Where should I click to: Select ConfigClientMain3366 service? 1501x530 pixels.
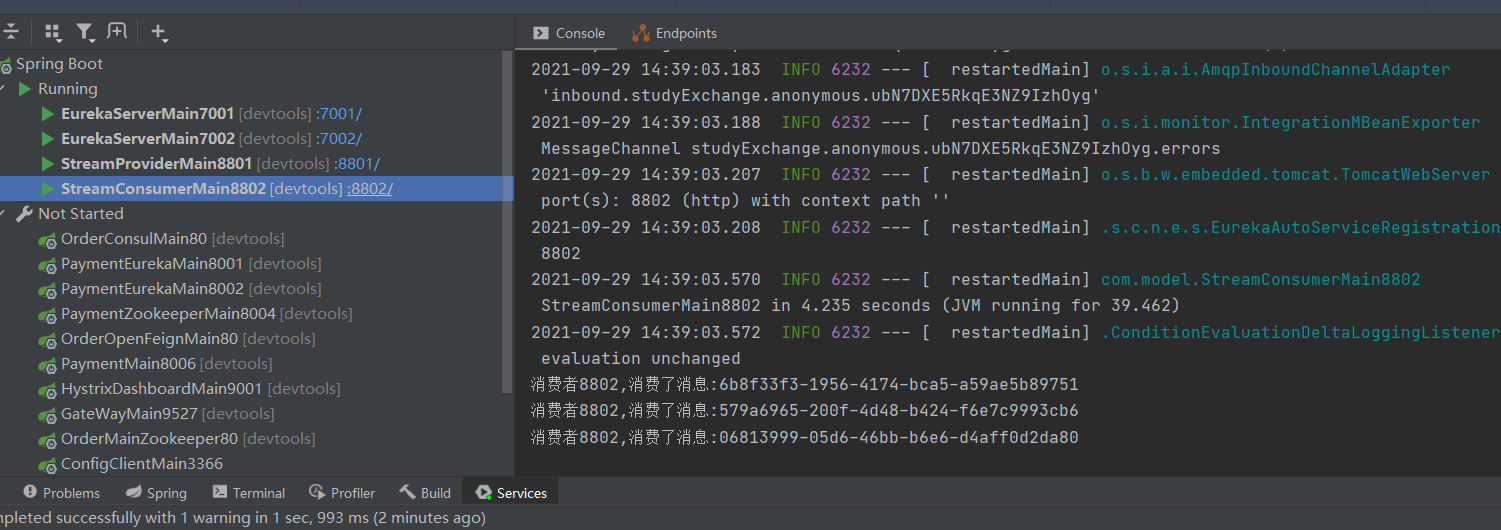pos(142,464)
